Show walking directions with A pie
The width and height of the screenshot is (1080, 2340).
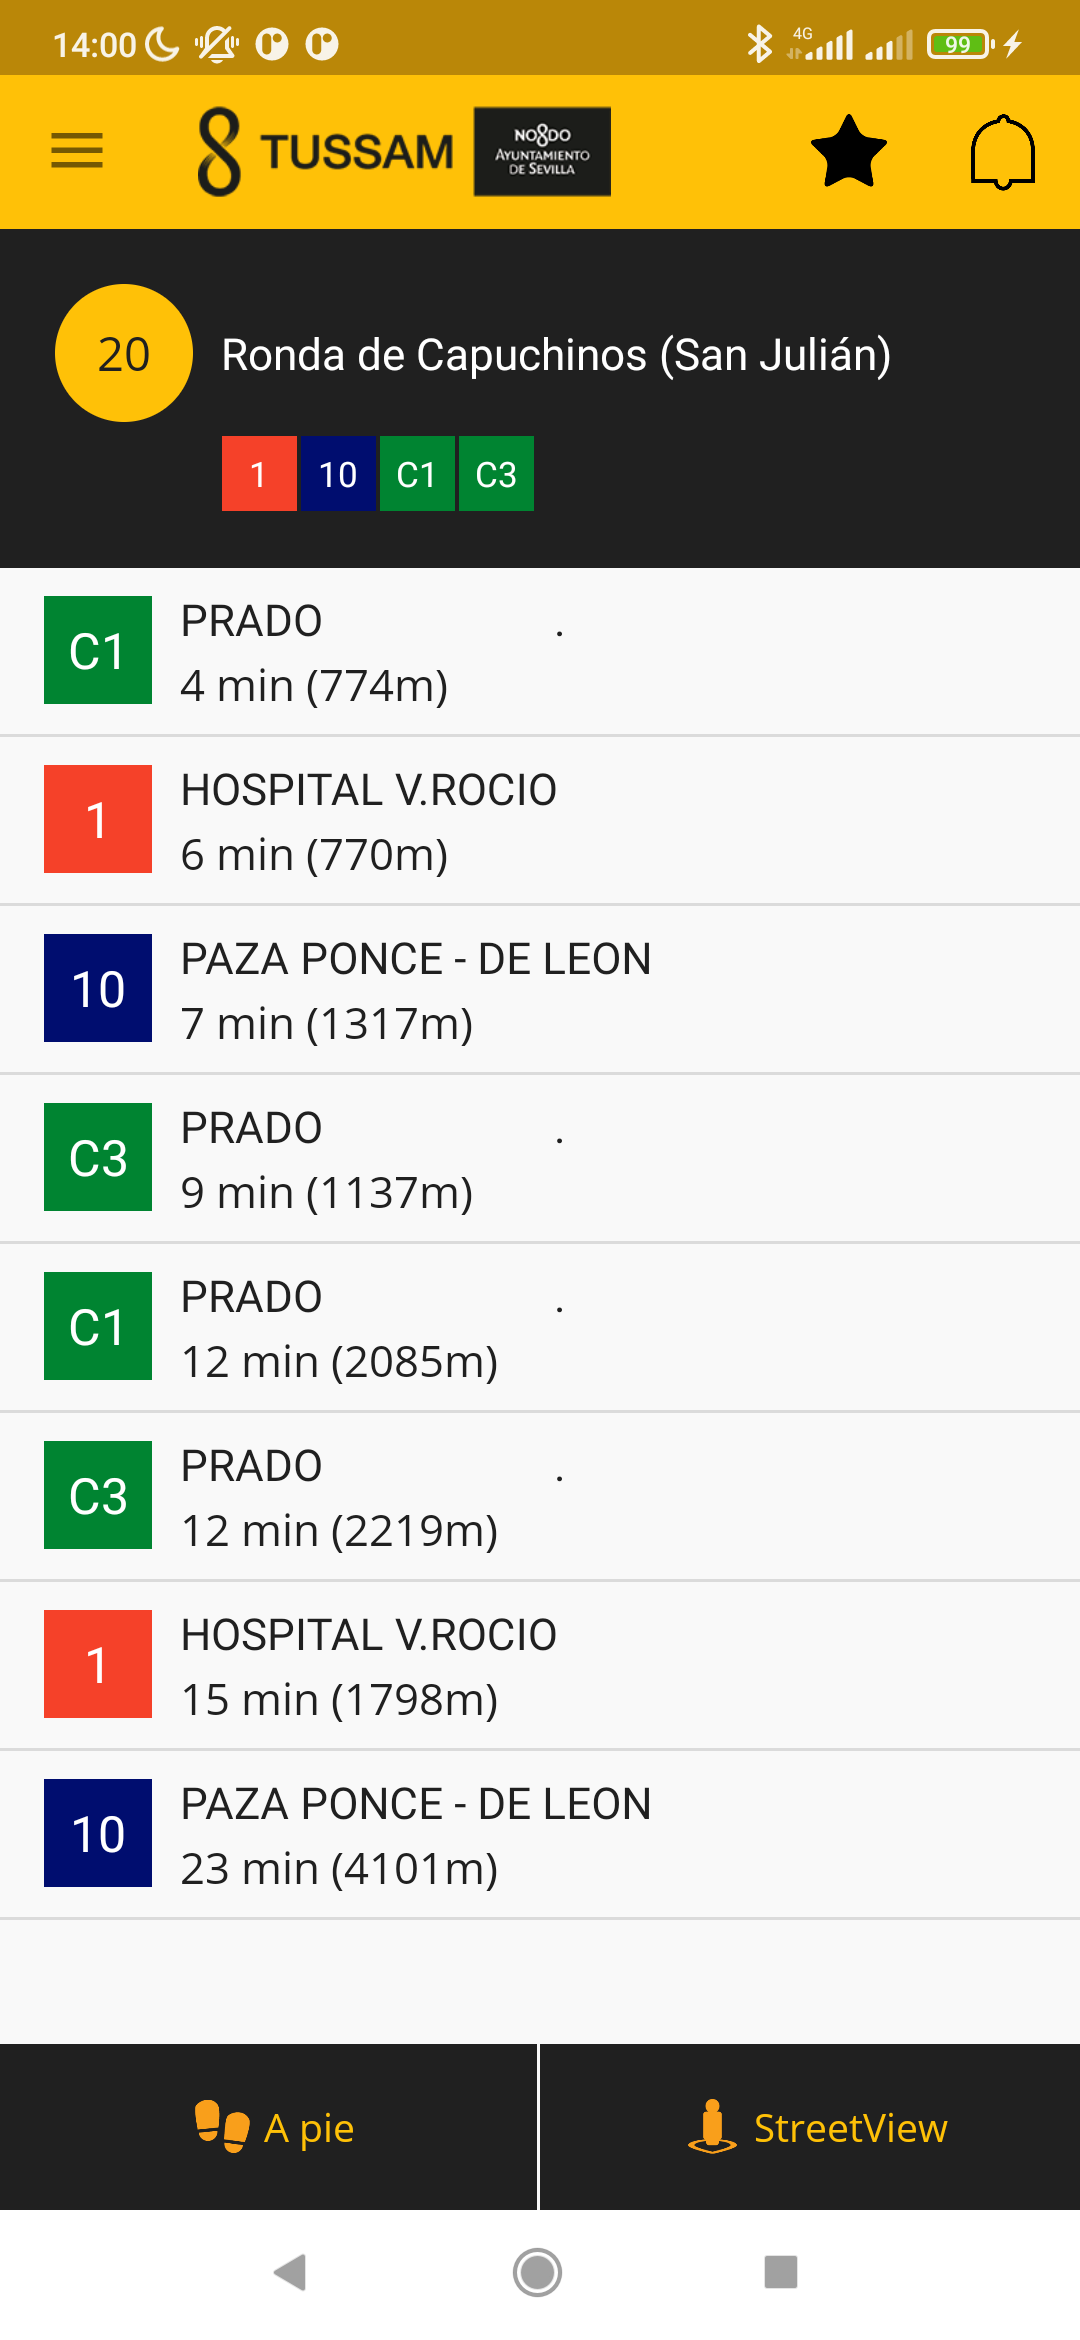268,2127
